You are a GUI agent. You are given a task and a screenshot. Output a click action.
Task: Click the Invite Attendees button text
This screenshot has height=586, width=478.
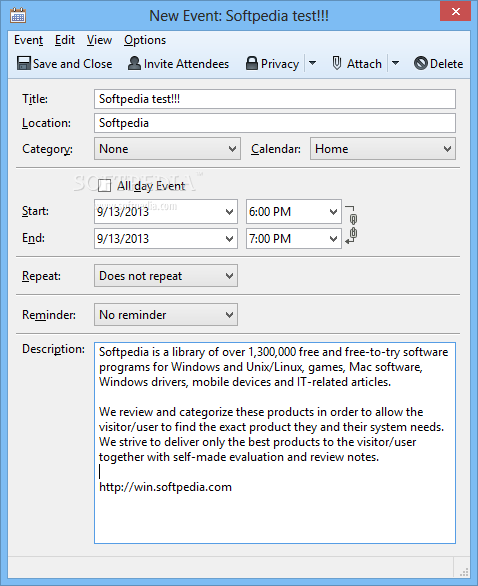point(186,64)
